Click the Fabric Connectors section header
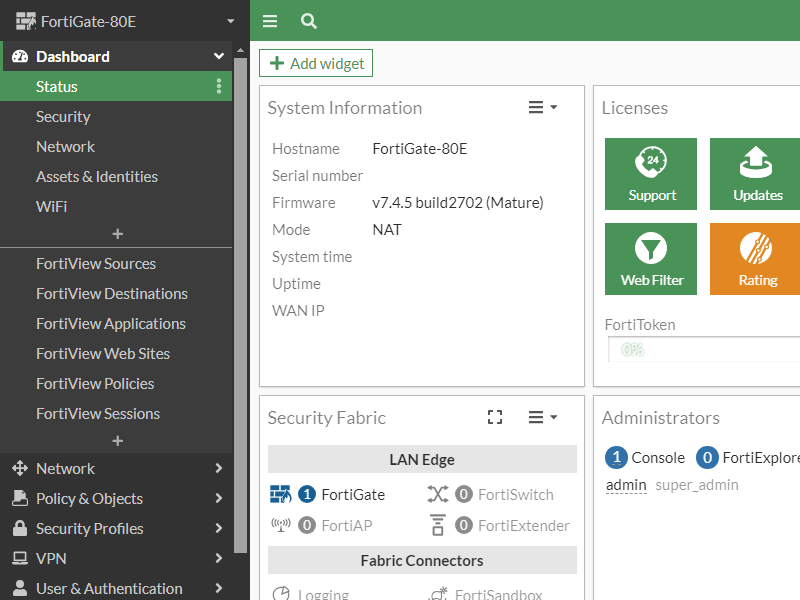Viewport: 800px width, 600px height. (422, 560)
